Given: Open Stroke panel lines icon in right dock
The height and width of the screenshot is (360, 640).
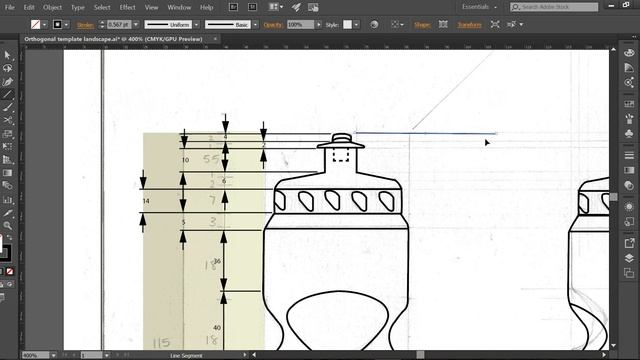Looking at the screenshot, I should tap(629, 156).
